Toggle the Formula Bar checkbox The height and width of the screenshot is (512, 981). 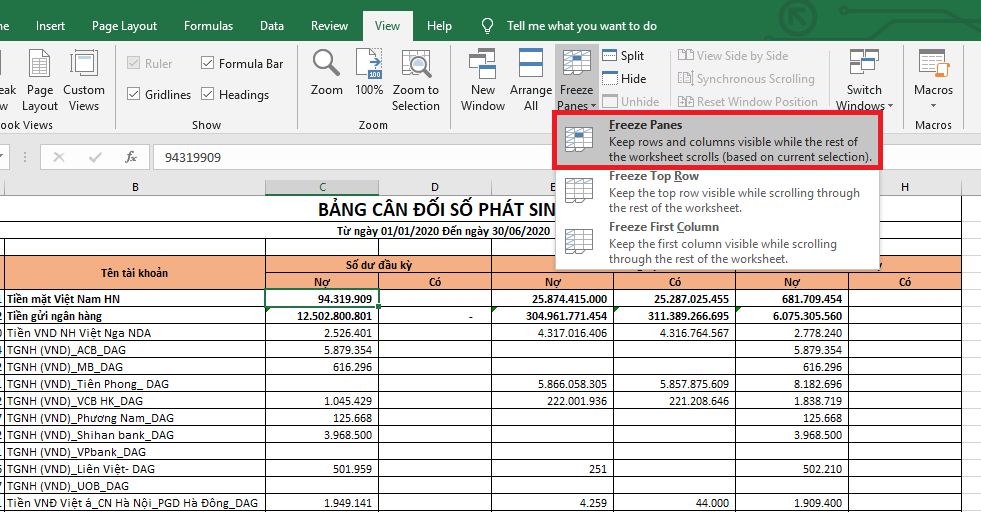(208, 63)
